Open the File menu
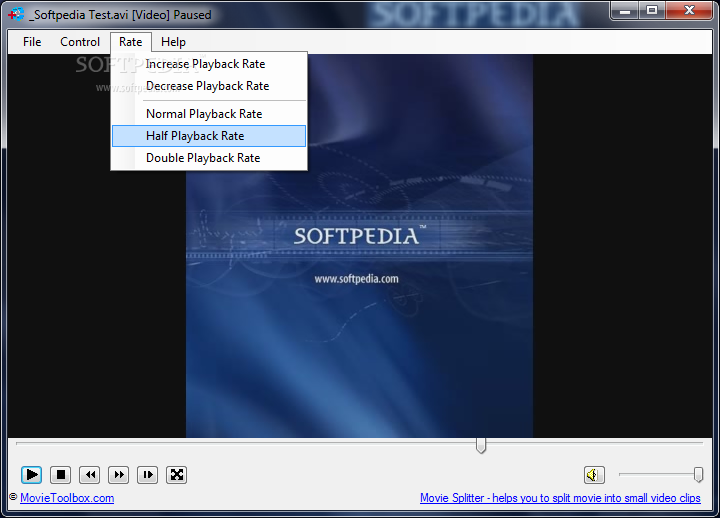 32,42
